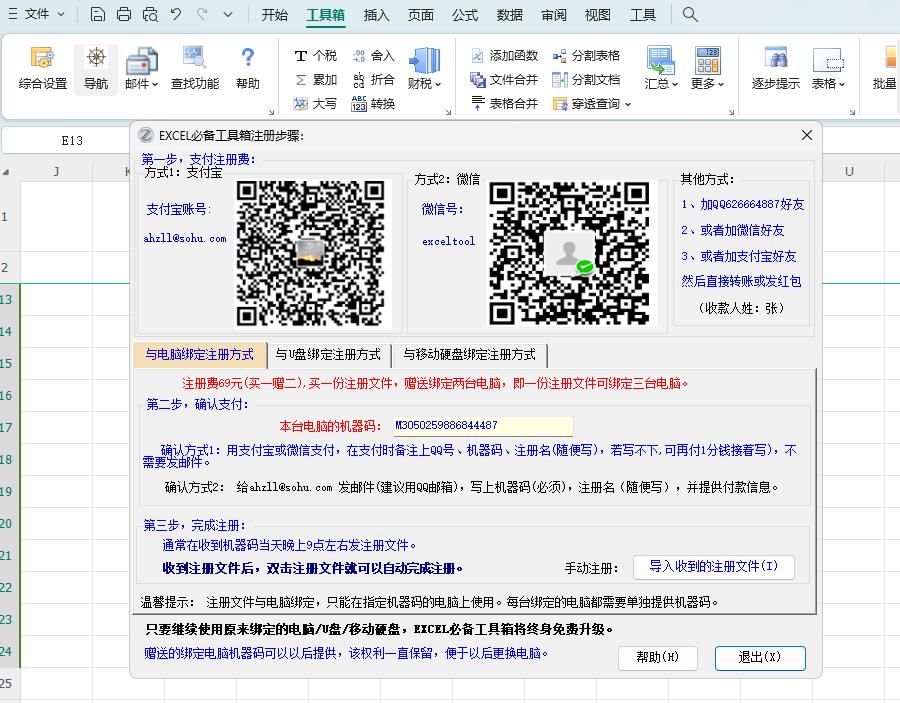Screen dimensions: 900x703
Task: Expand the 邮件 dropdown arrow
Action: 155,85
